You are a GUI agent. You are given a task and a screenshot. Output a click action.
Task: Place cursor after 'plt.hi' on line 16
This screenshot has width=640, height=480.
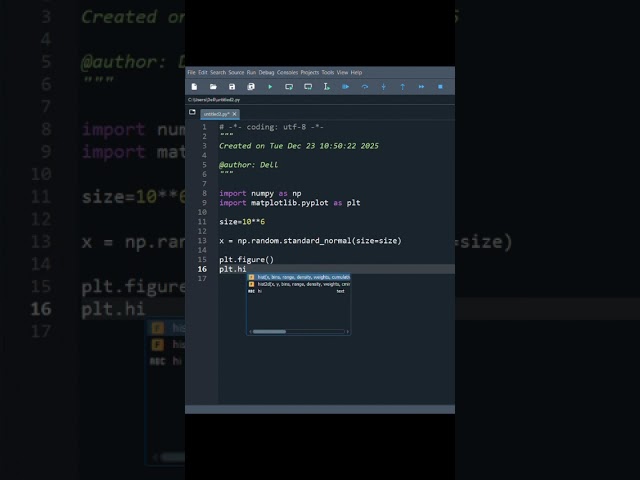click(x=247, y=269)
